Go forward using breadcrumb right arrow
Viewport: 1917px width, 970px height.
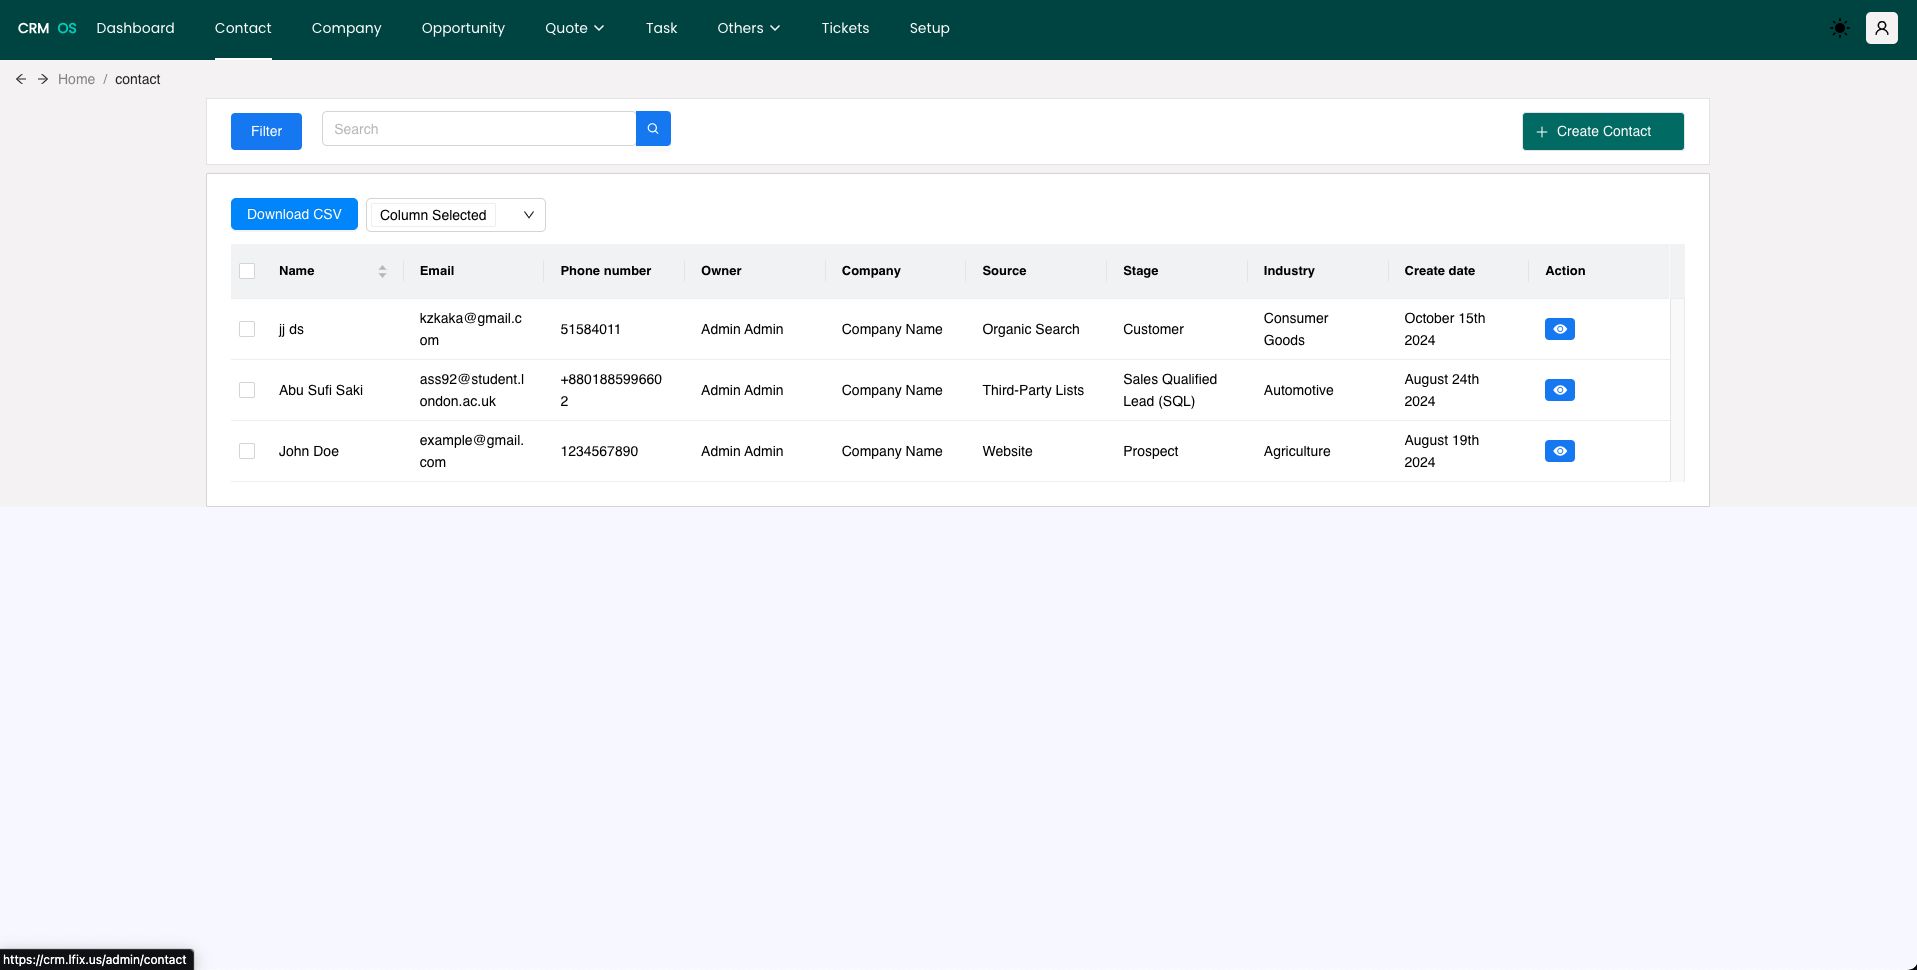coord(43,79)
